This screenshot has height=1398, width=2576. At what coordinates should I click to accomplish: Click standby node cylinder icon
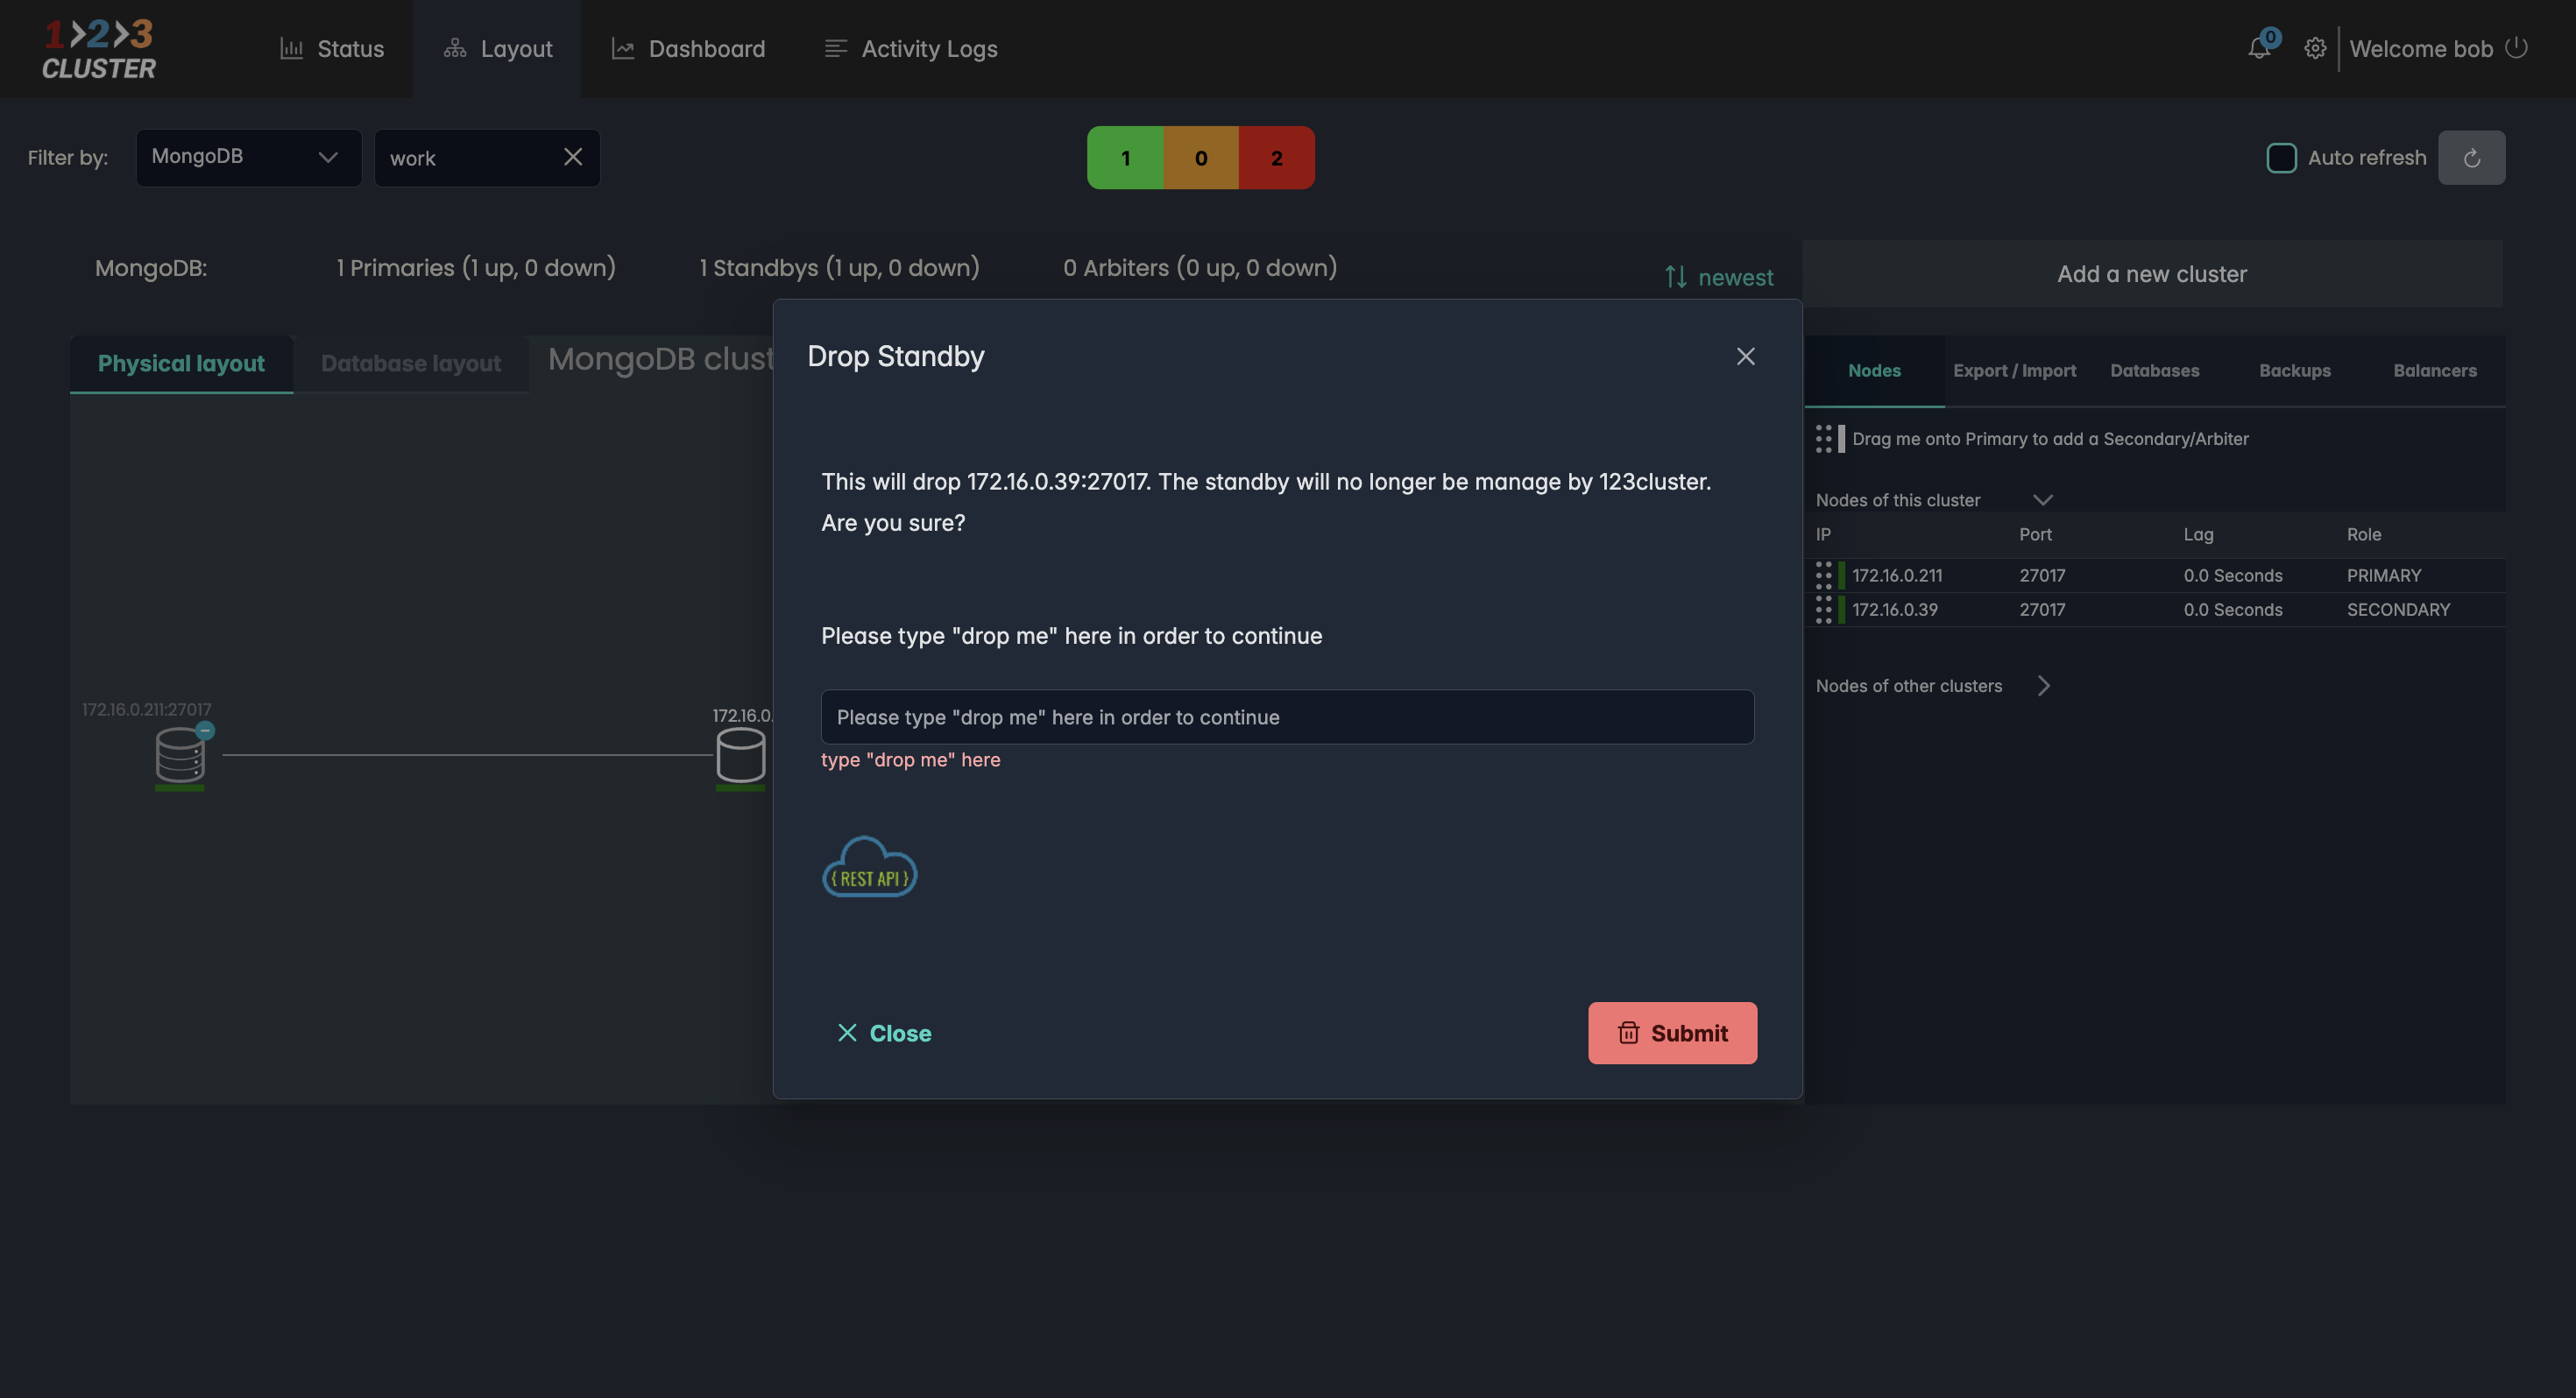tap(741, 754)
